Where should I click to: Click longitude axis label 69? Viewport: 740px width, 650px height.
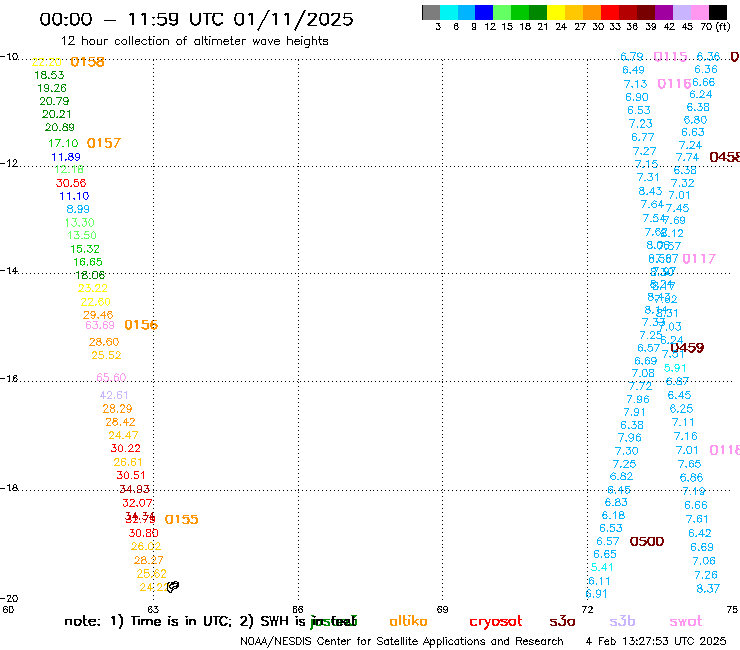click(442, 609)
